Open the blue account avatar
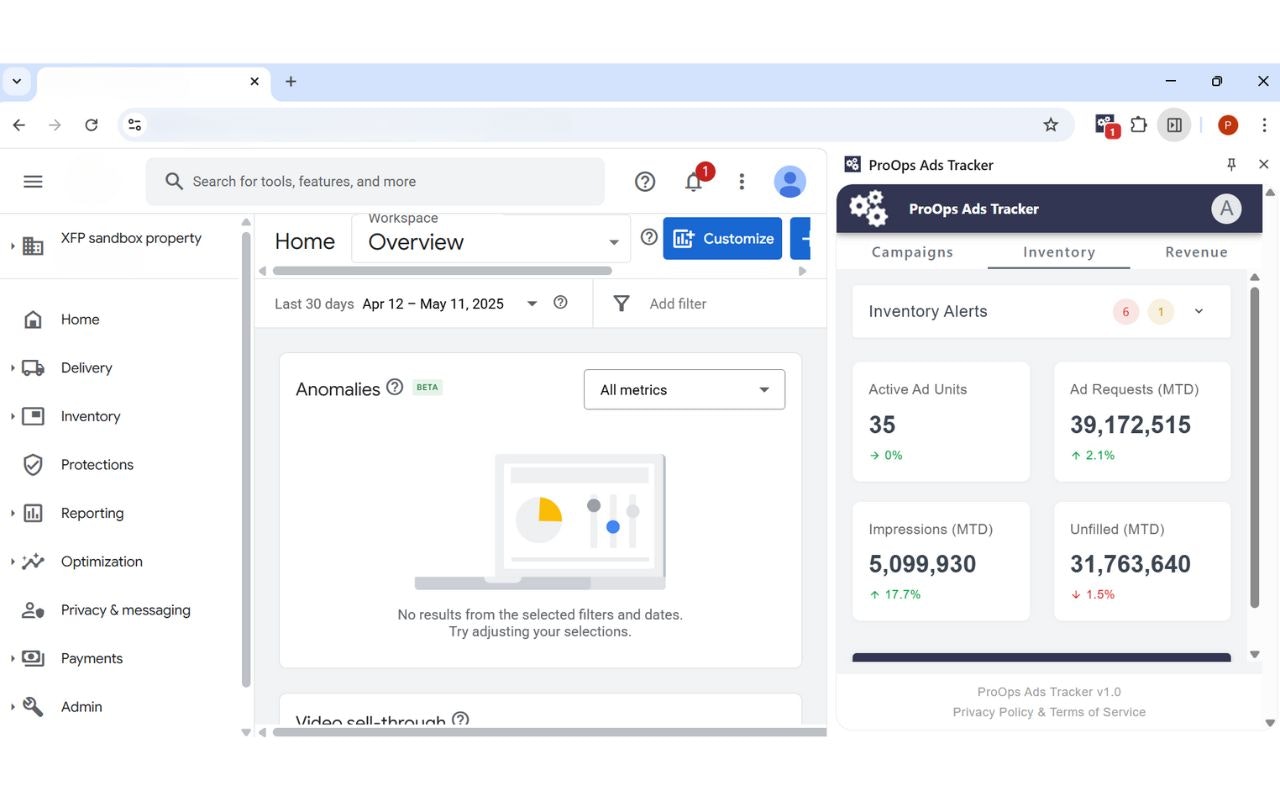 (790, 181)
